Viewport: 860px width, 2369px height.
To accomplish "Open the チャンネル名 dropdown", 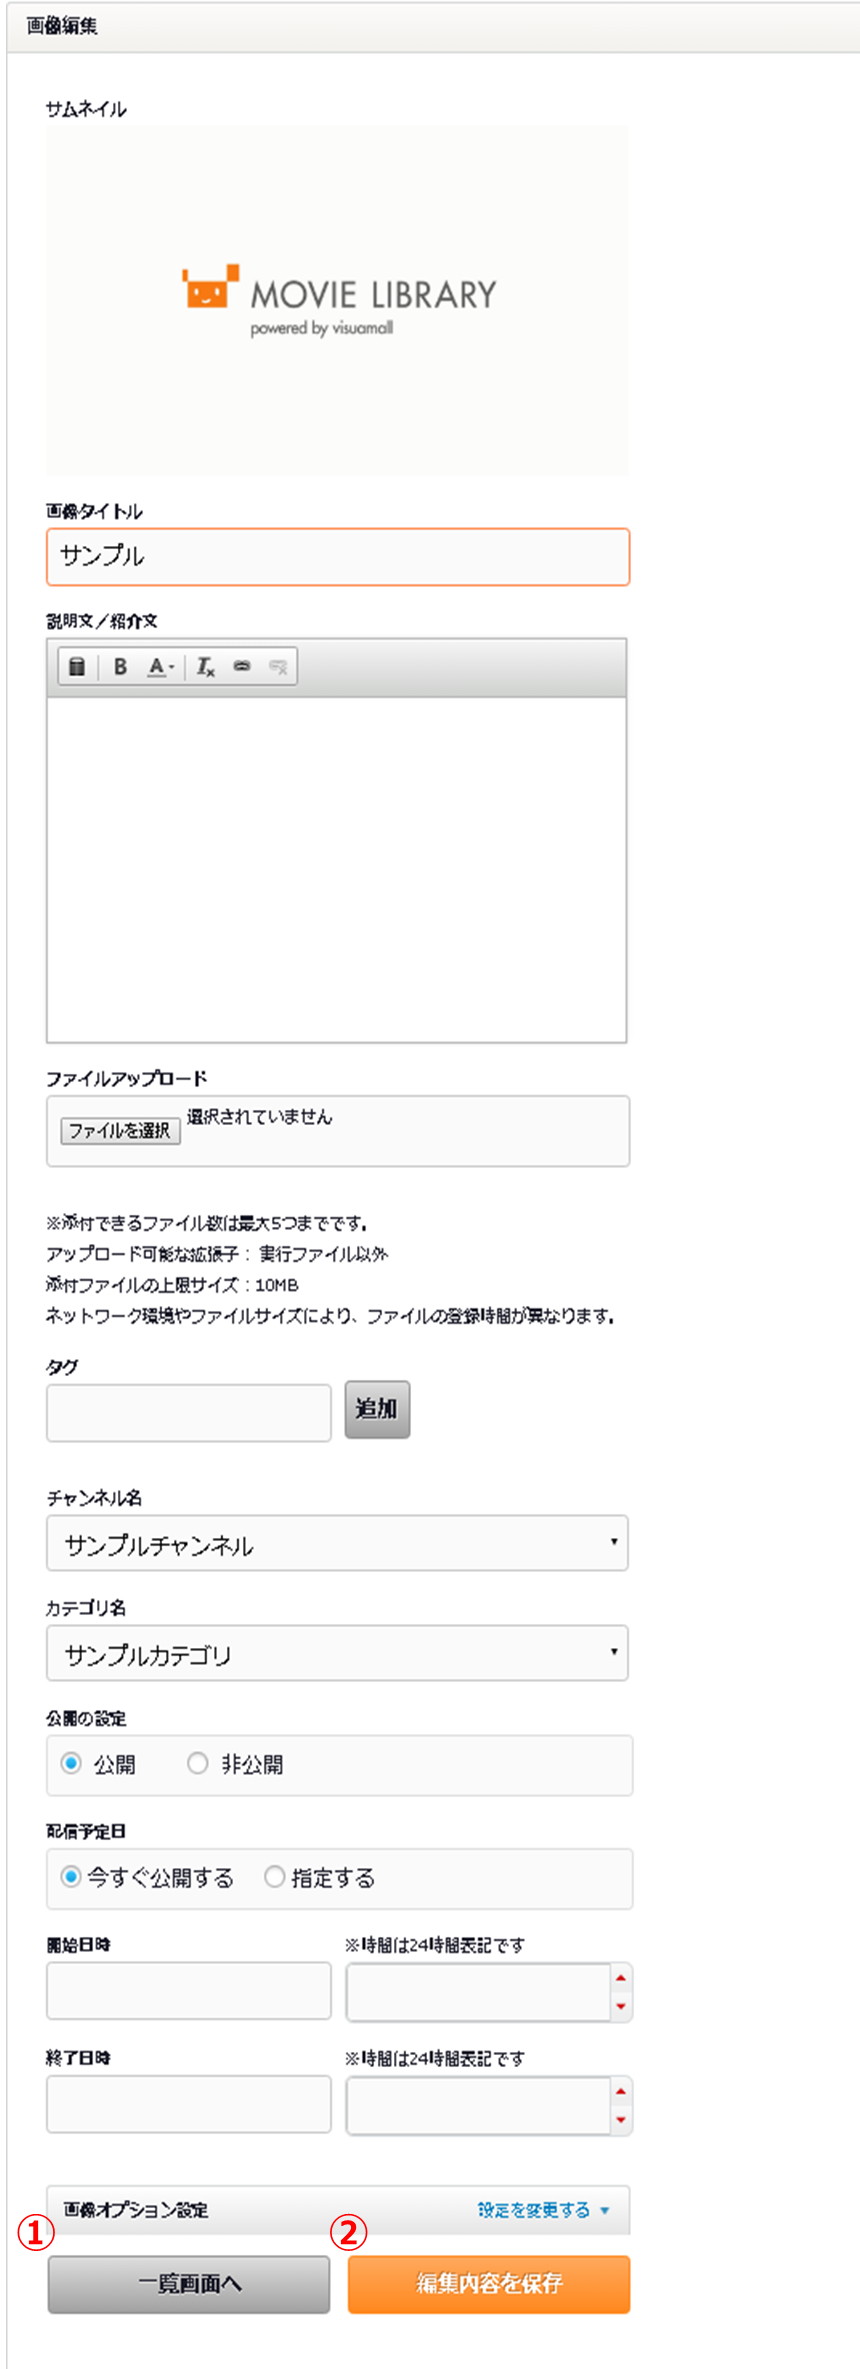I will (x=337, y=1543).
